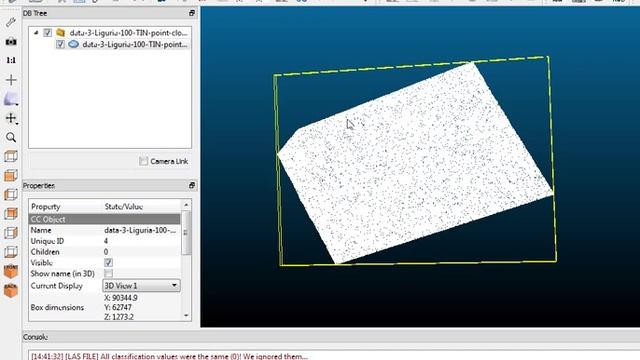Activate the pick rotation center cross tool
Viewport: 640px width, 360px height.
(x=11, y=80)
